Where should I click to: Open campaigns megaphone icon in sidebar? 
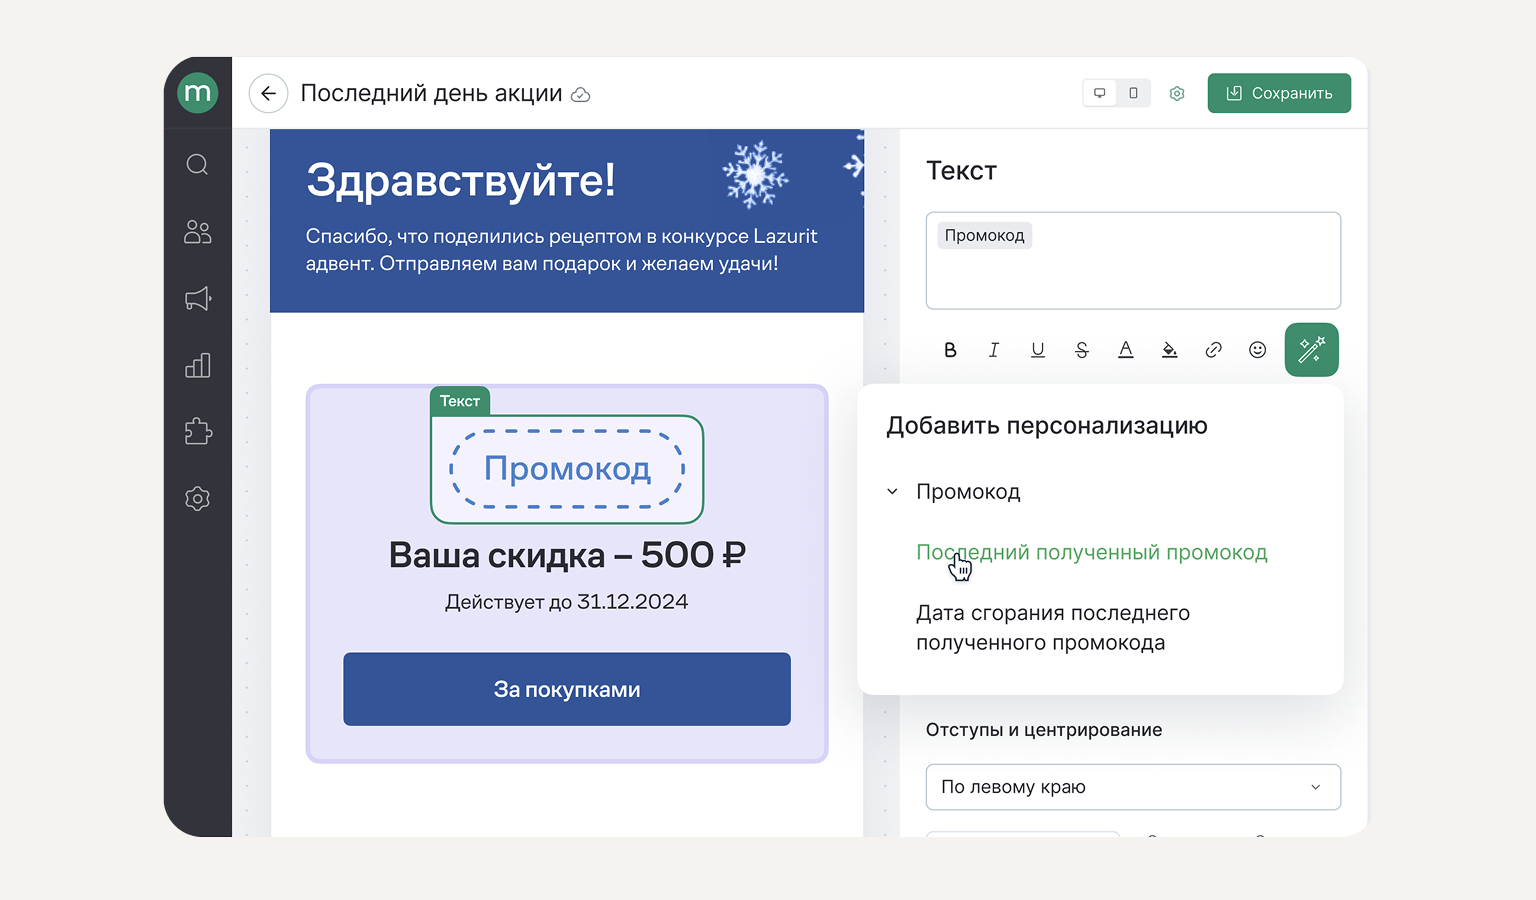point(198,299)
